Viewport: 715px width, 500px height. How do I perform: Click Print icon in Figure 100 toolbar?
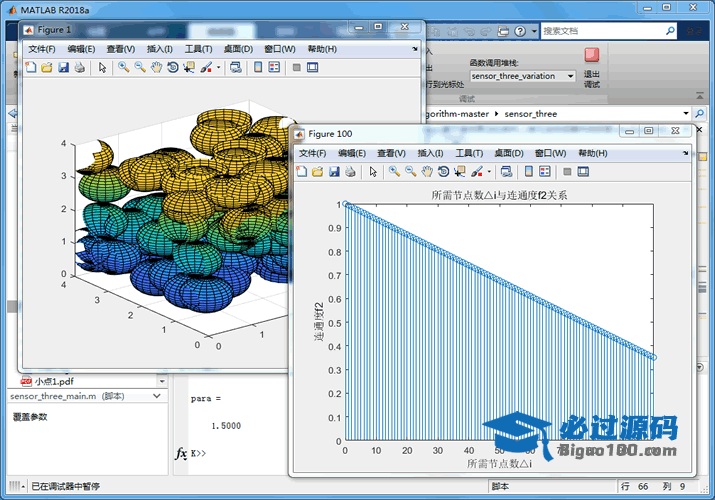pos(350,172)
